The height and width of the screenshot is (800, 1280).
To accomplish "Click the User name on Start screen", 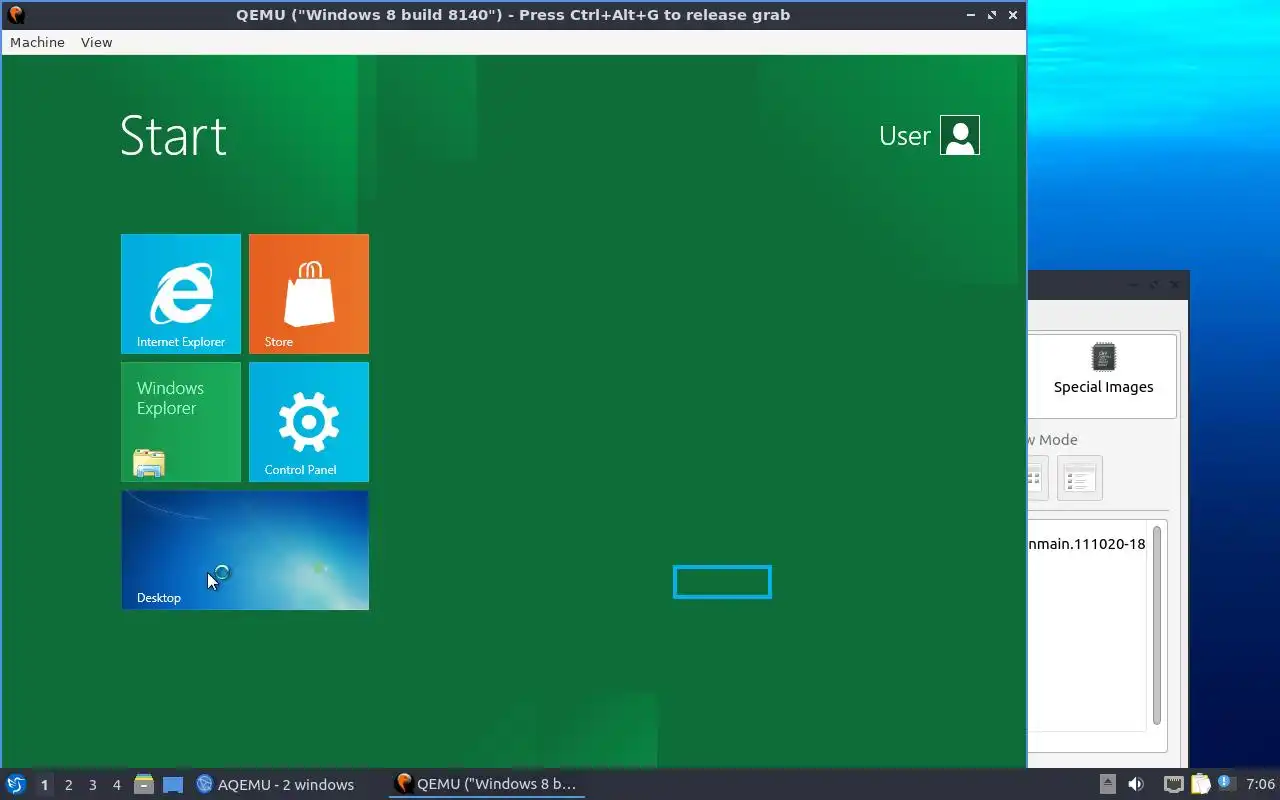I will (905, 136).
